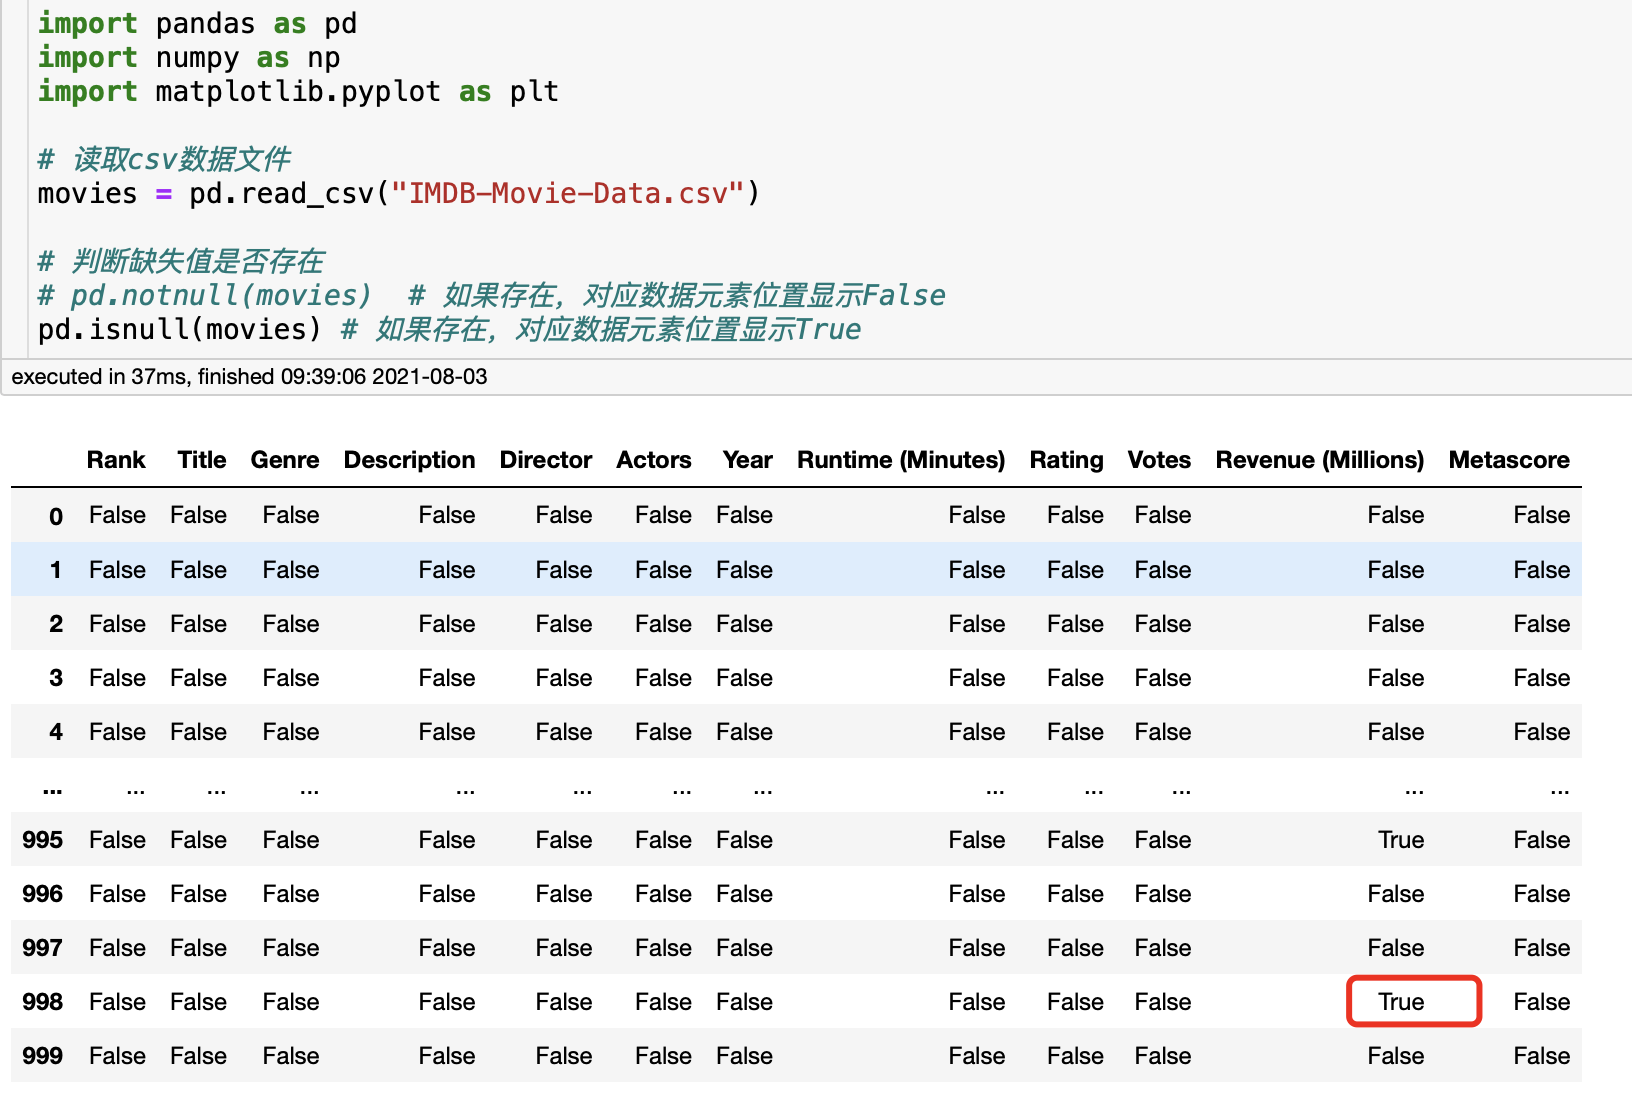This screenshot has height=1118, width=1632.
Task: Click the red-boxed True value in row 998
Action: [1402, 1002]
